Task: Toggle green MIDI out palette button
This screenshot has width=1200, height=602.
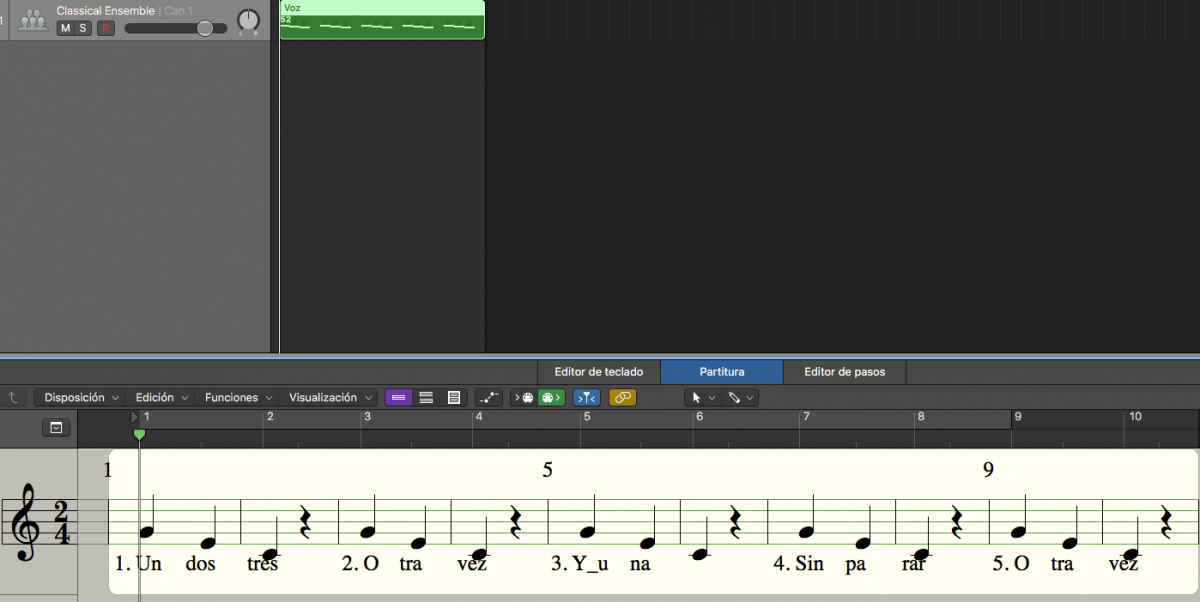Action: [550, 398]
